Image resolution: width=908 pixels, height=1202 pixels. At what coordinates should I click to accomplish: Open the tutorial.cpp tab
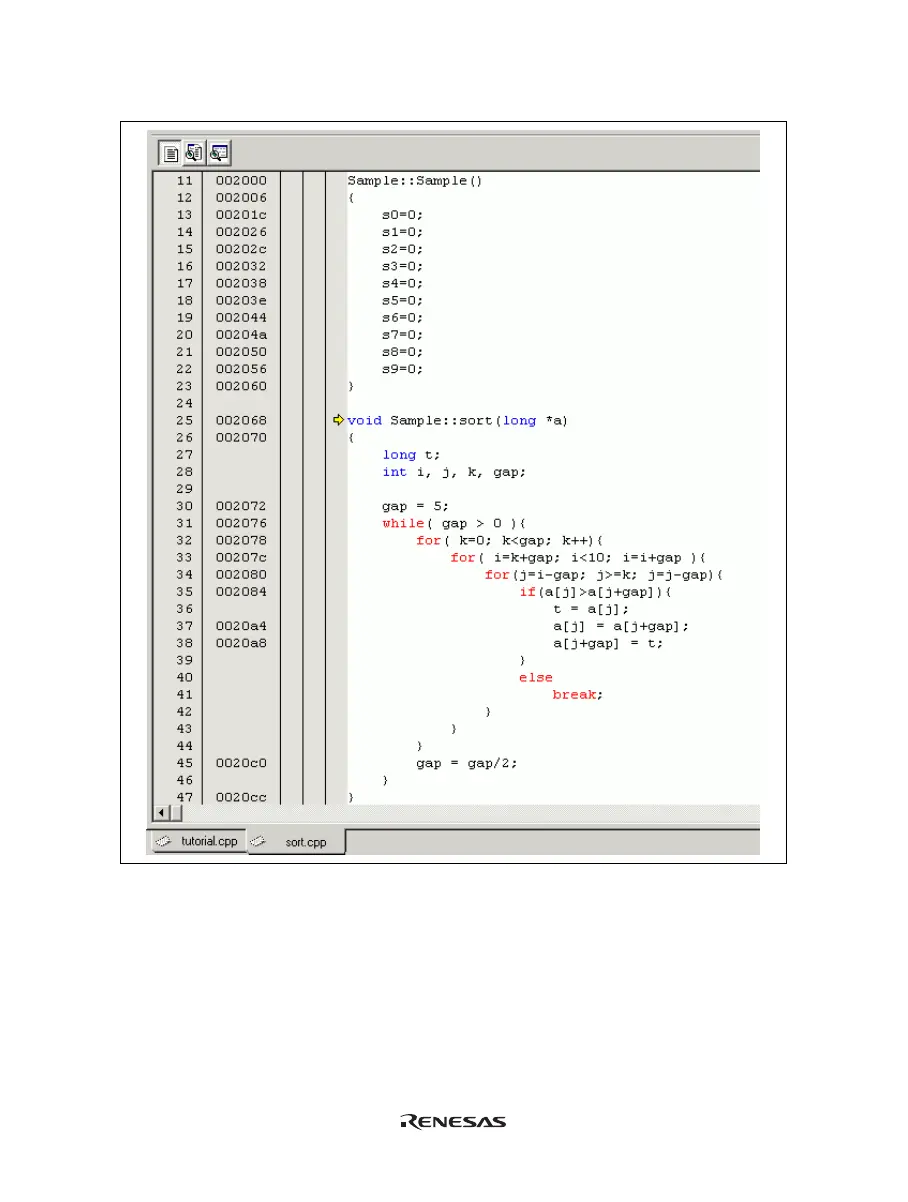tap(199, 841)
